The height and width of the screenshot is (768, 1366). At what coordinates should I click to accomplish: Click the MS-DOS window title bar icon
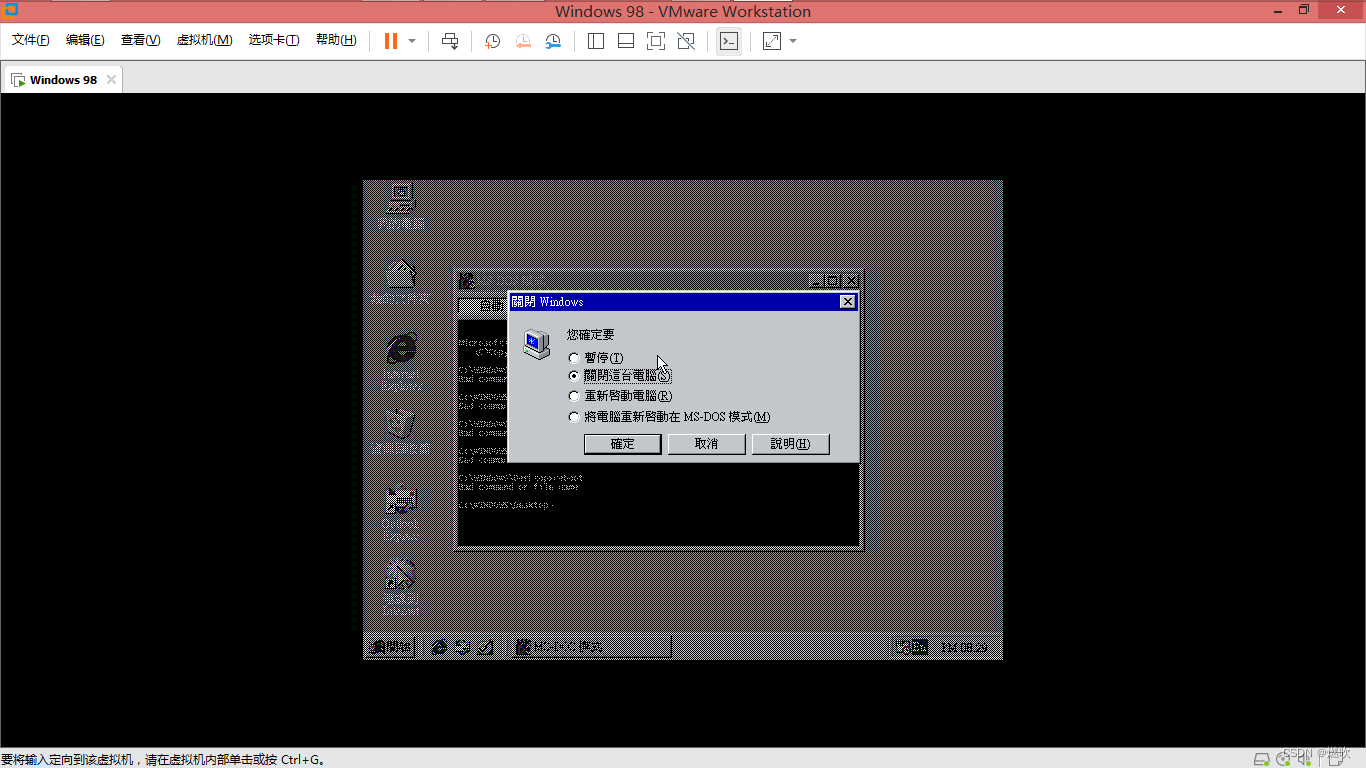point(466,281)
